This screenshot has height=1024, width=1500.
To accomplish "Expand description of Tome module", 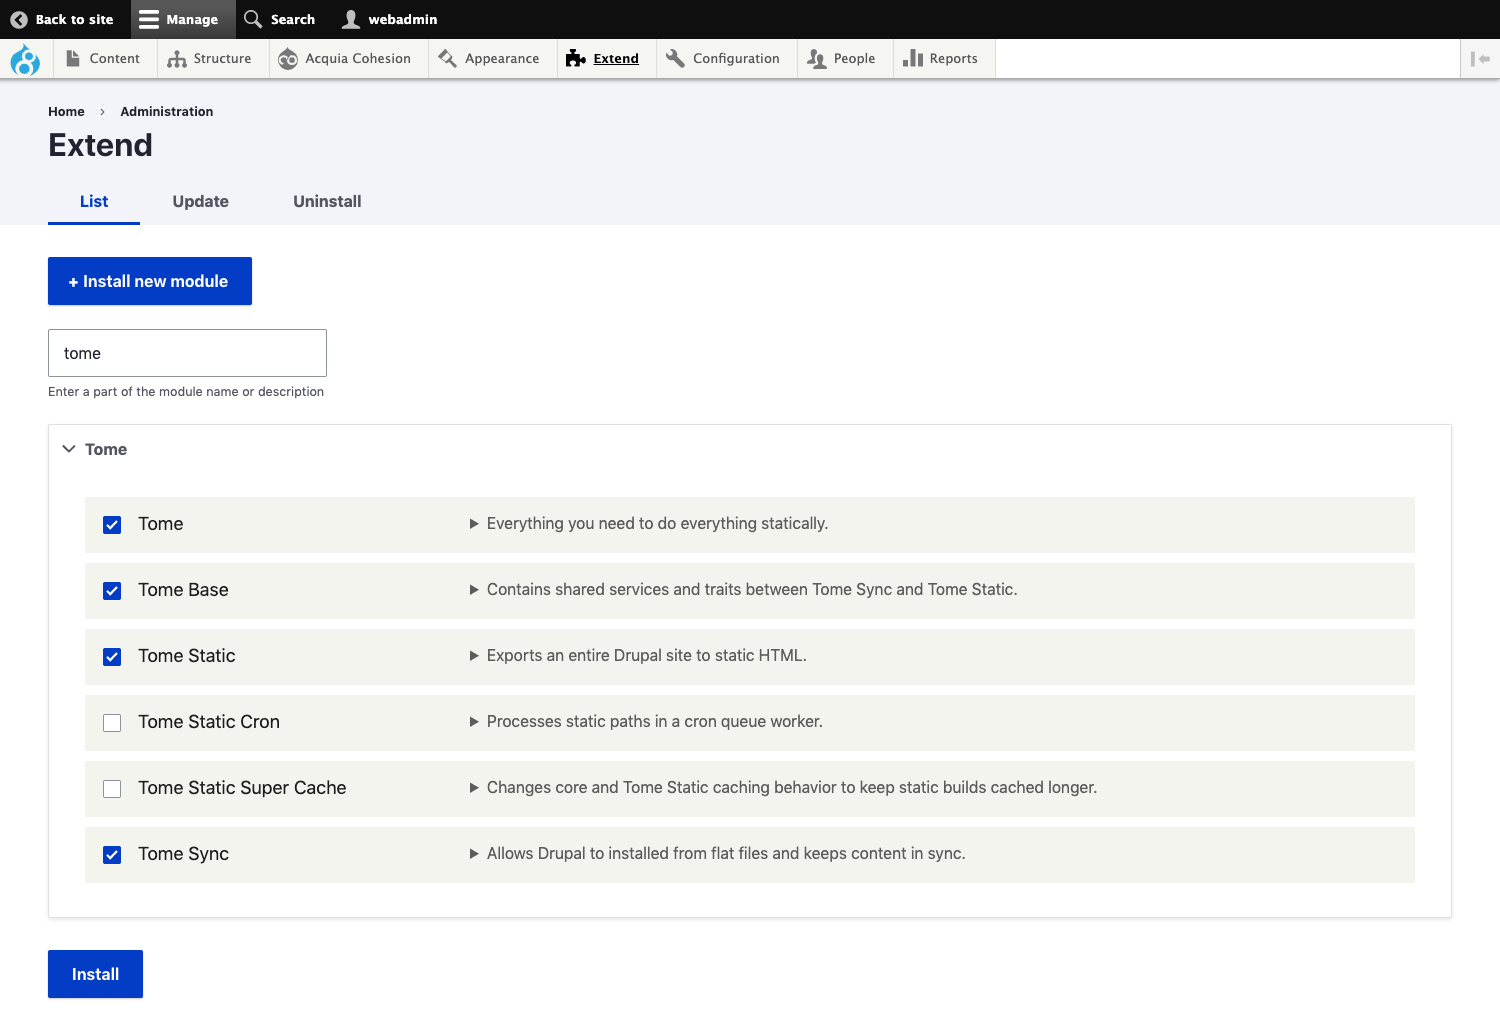I will click(x=474, y=524).
